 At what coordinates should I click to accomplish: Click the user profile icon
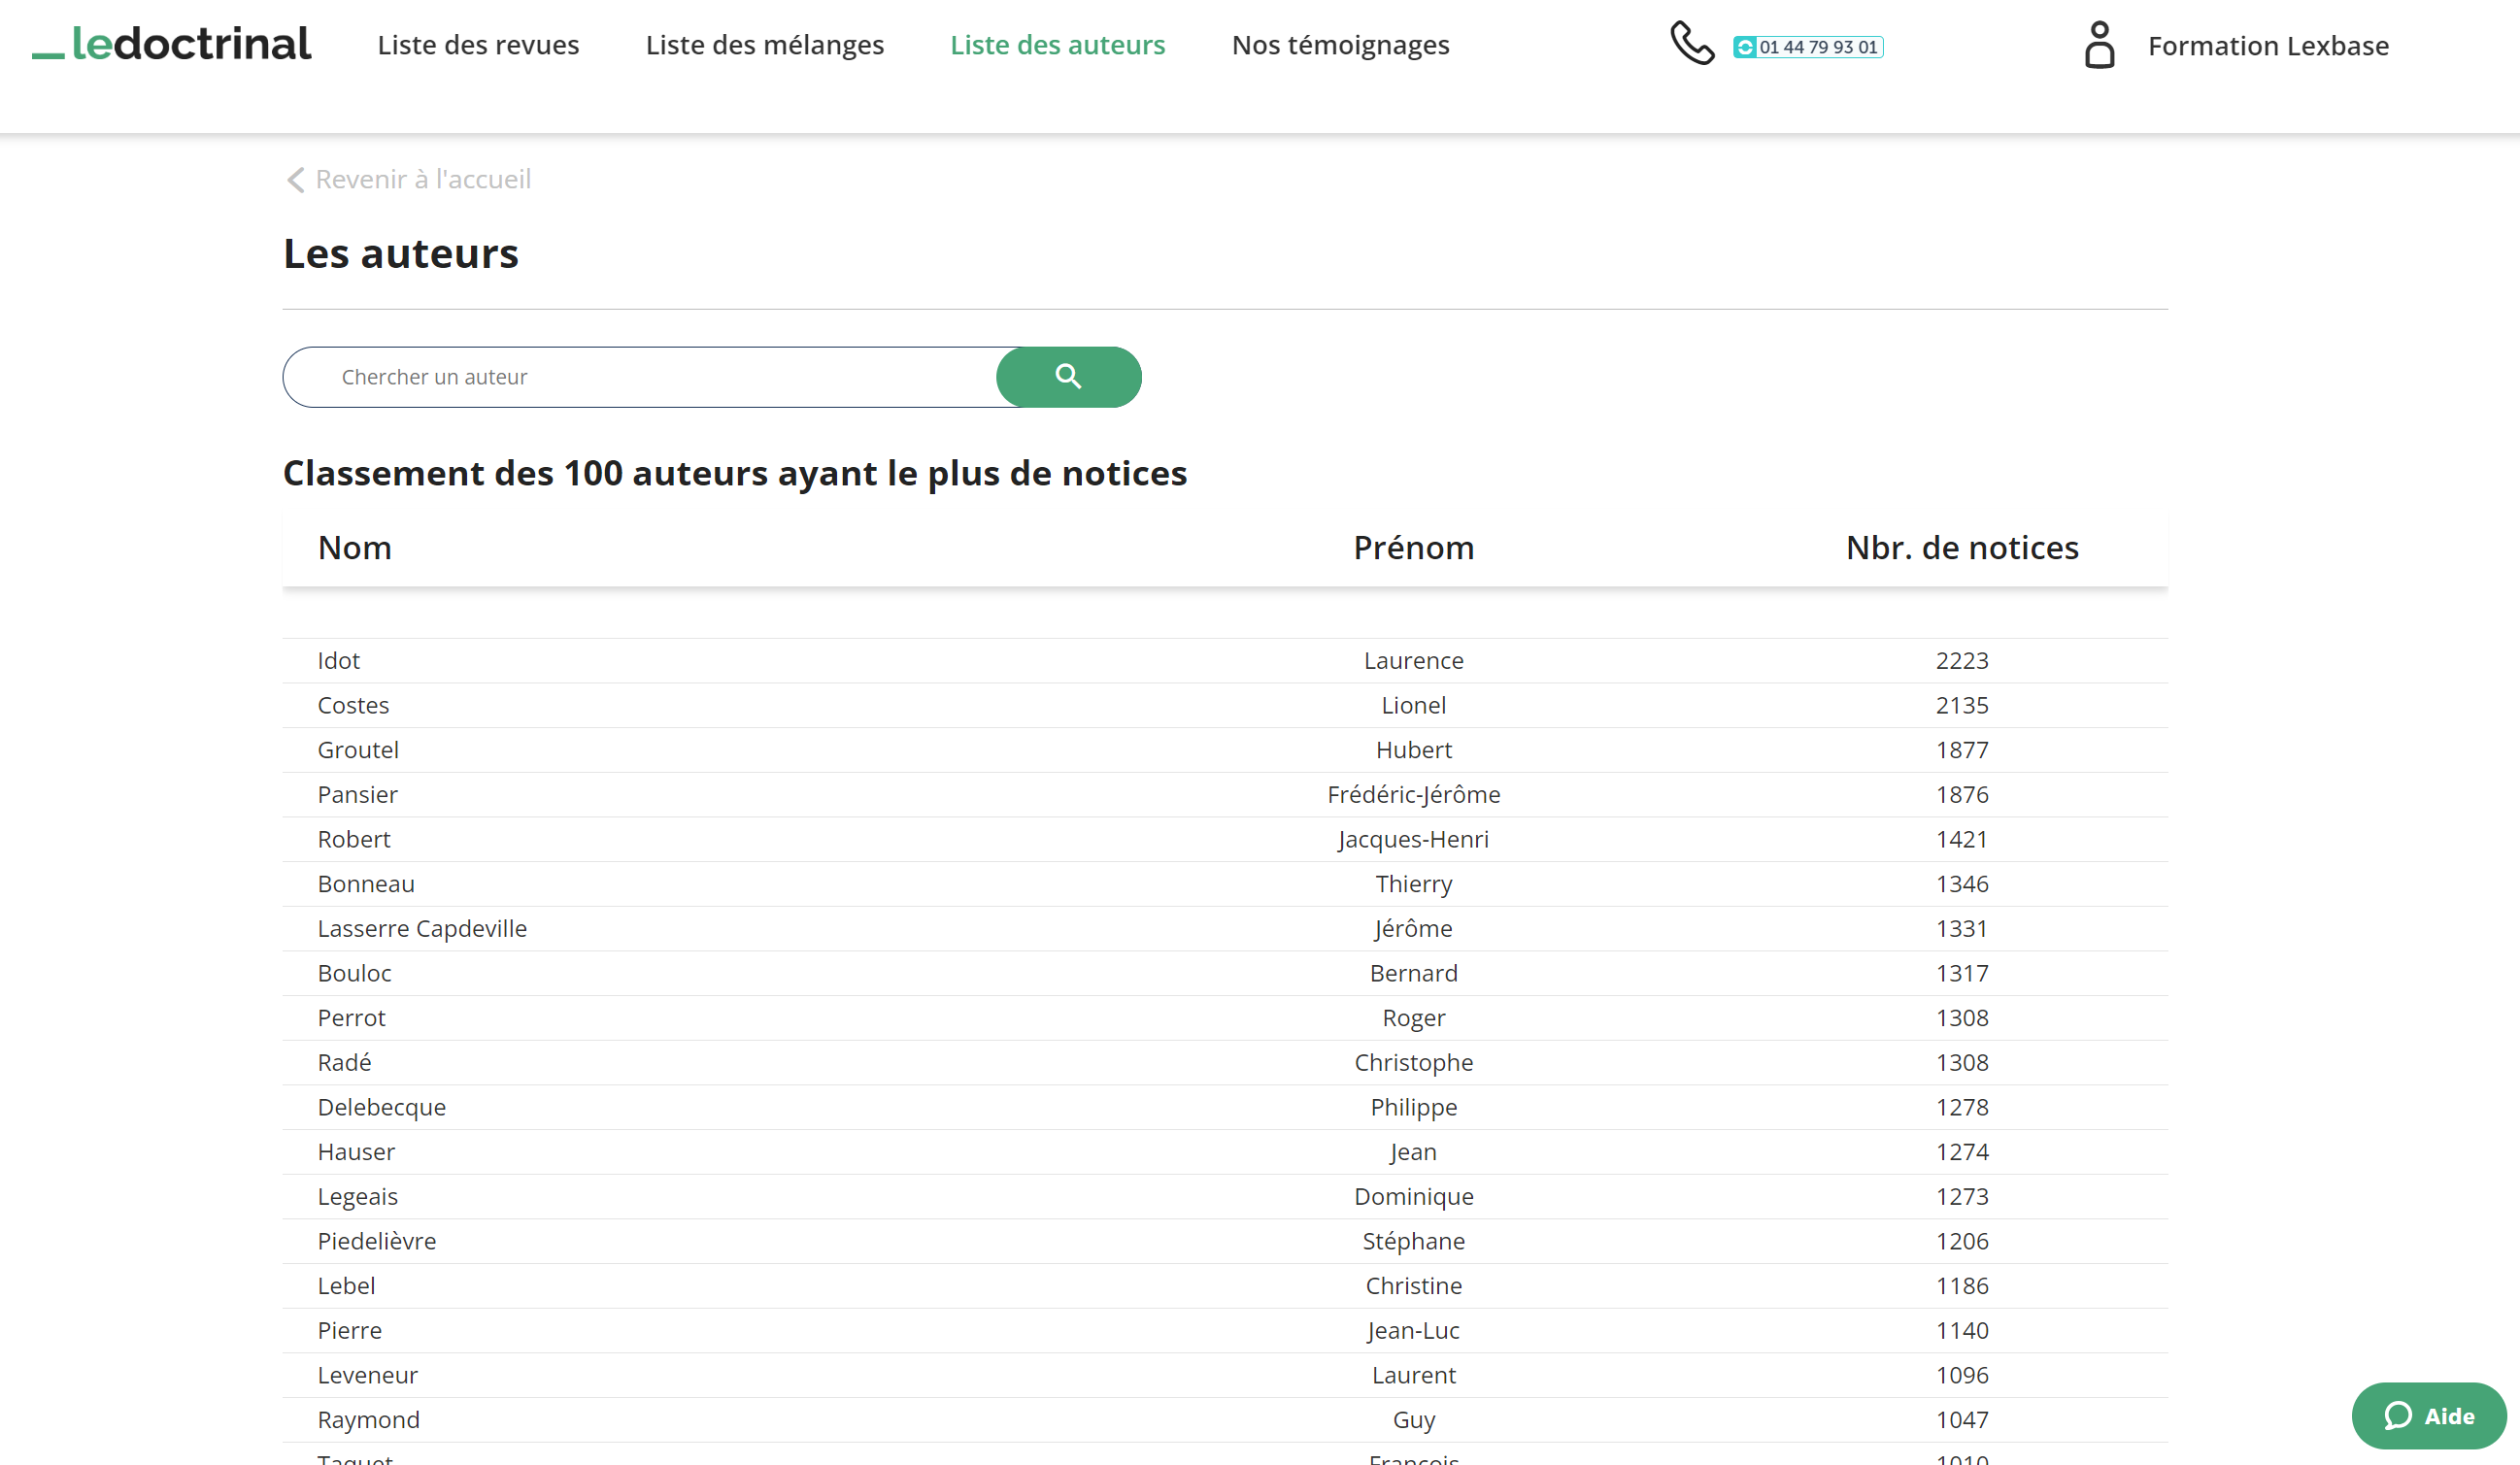[2099, 46]
